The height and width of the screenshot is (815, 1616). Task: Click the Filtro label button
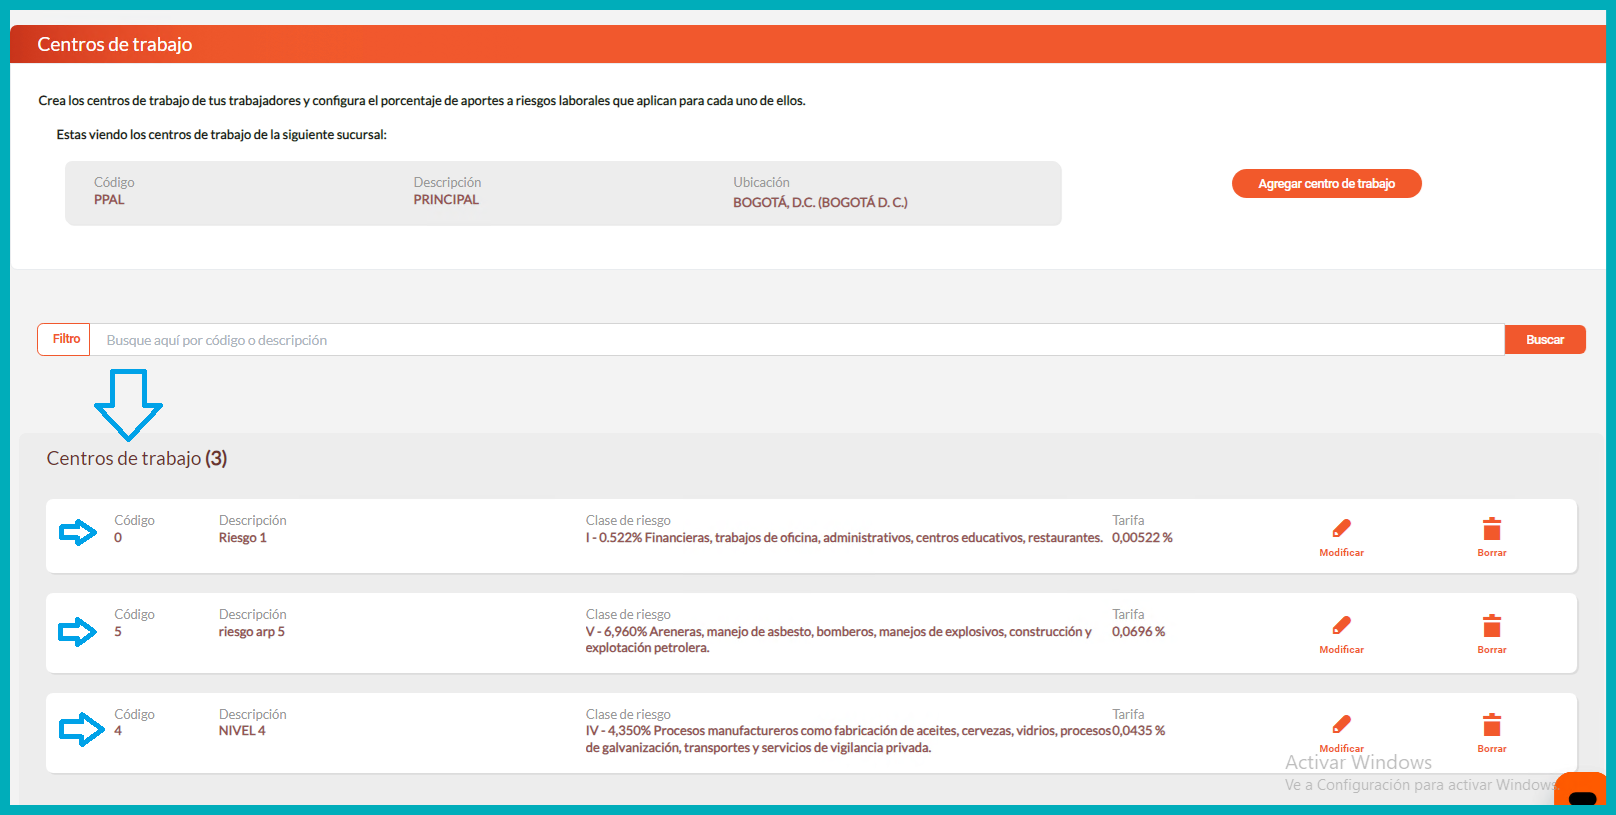(65, 339)
